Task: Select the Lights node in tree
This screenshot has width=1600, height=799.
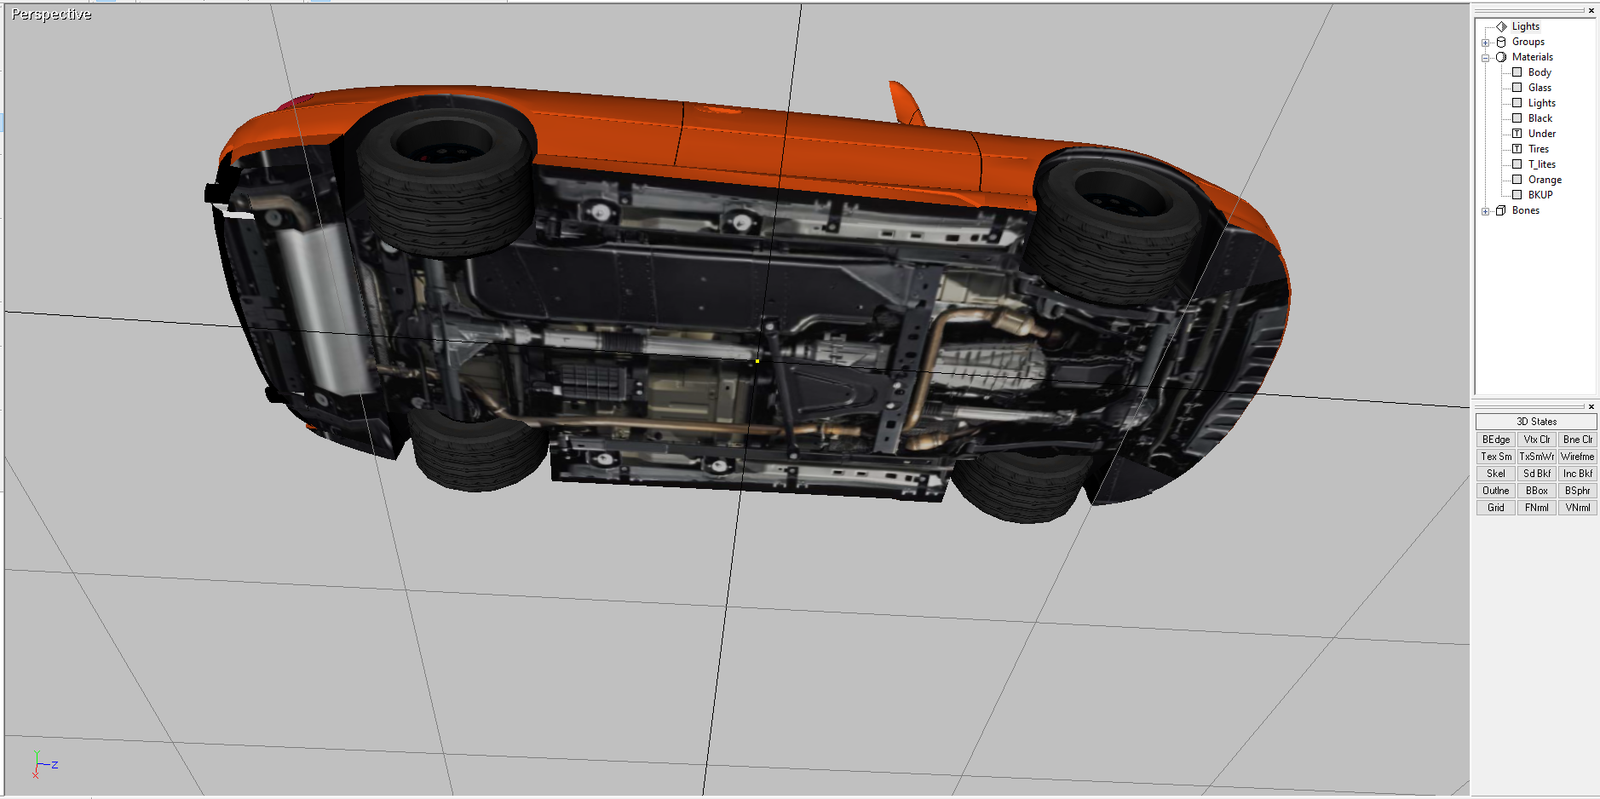Action: (x=1525, y=26)
